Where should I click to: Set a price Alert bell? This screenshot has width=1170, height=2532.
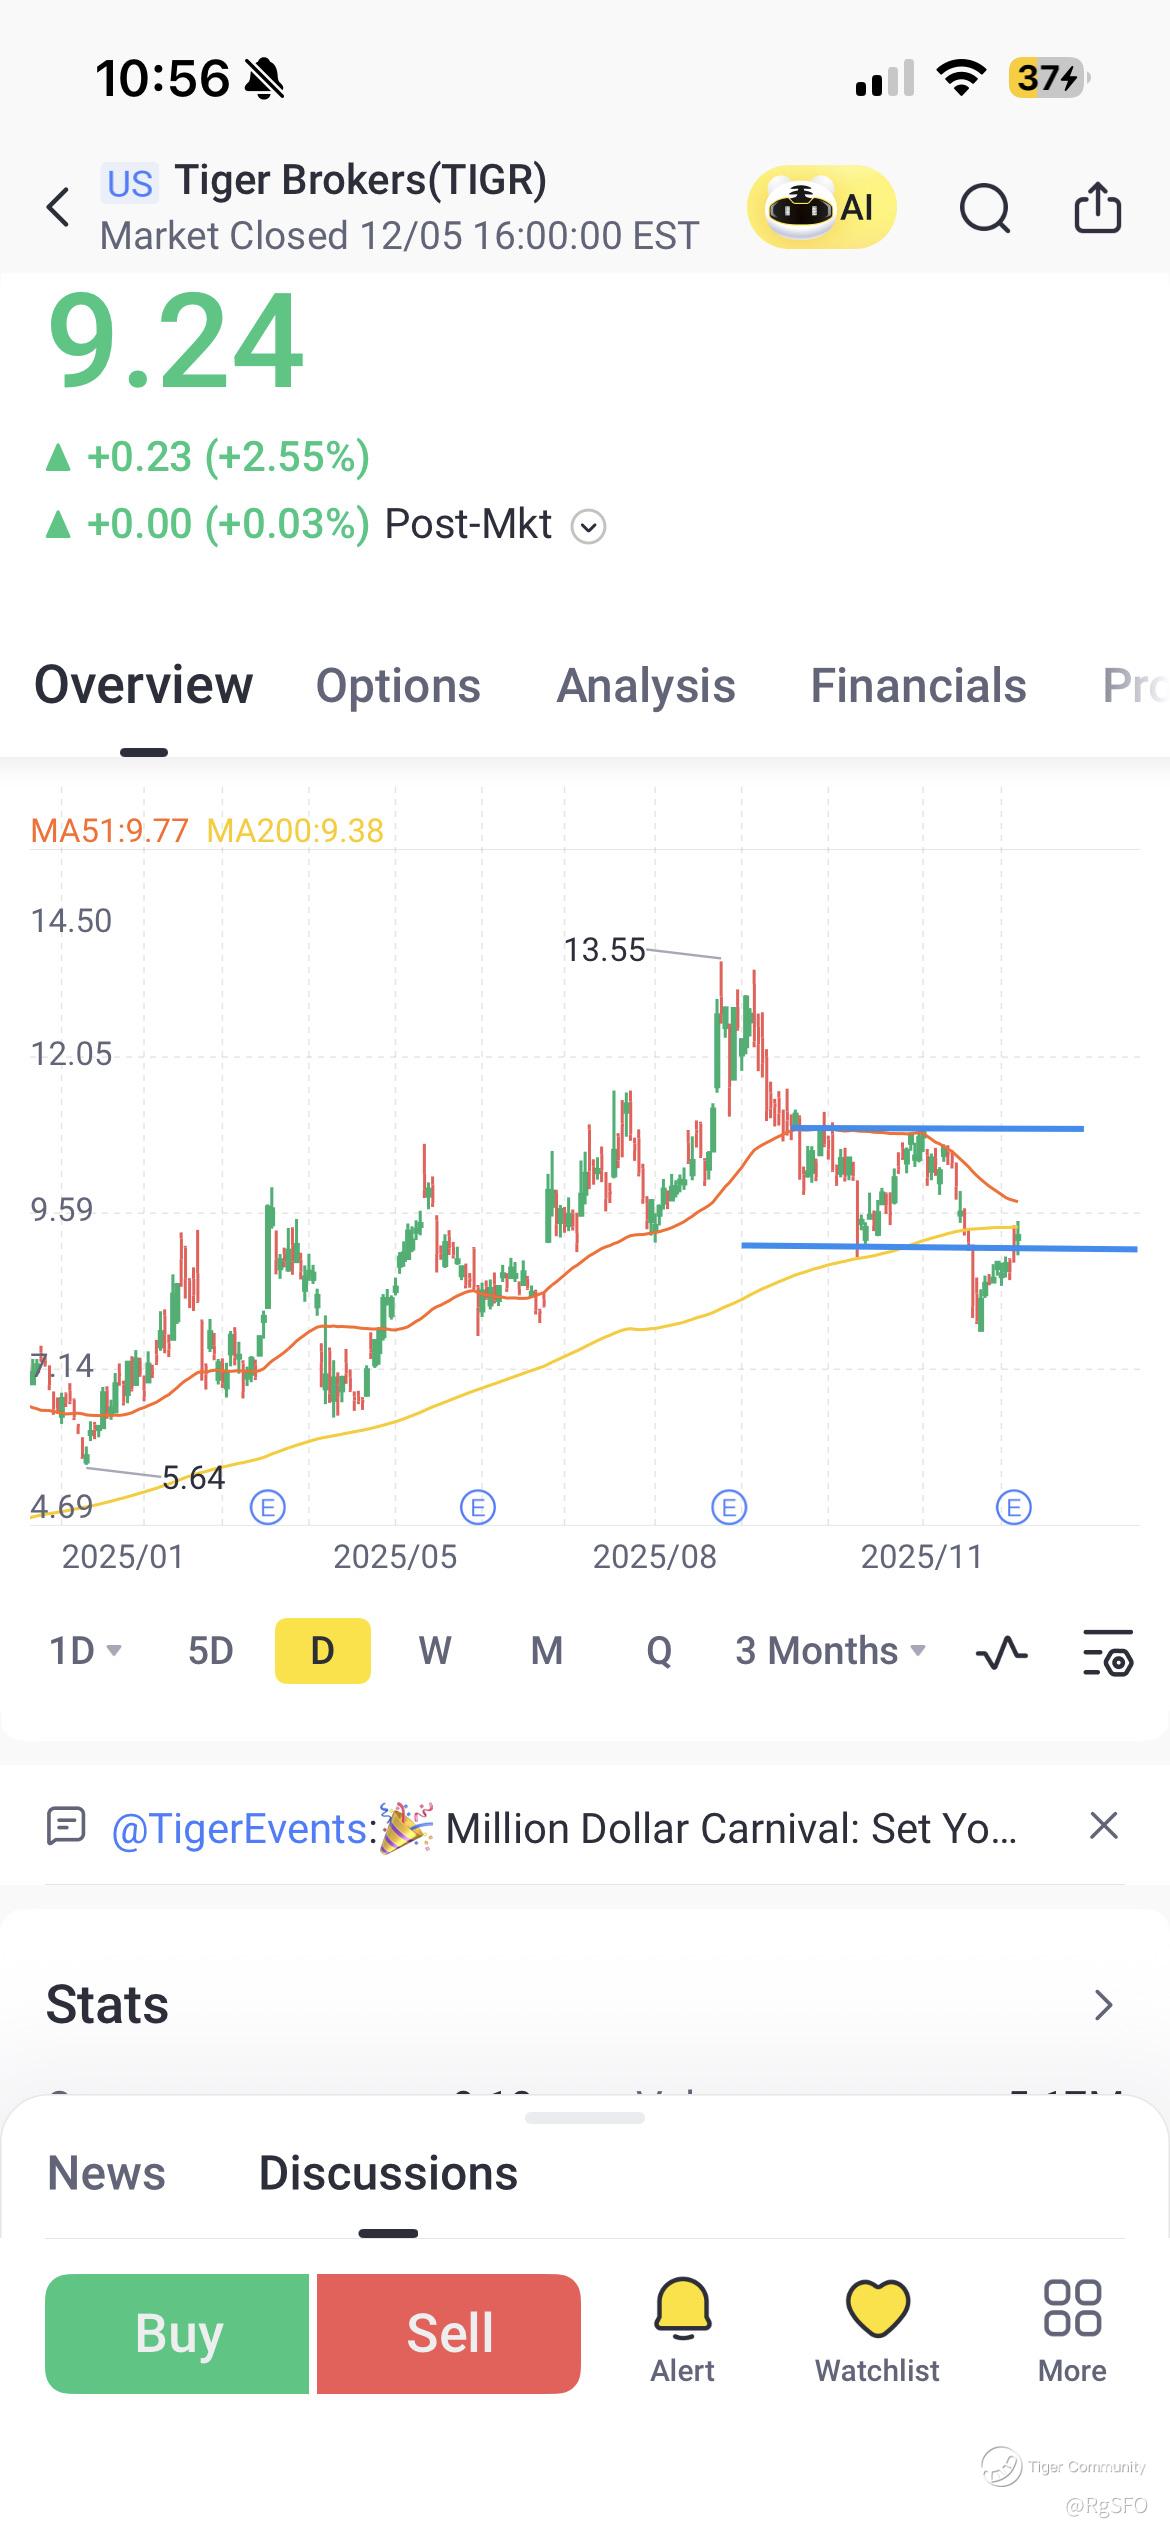[682, 2330]
